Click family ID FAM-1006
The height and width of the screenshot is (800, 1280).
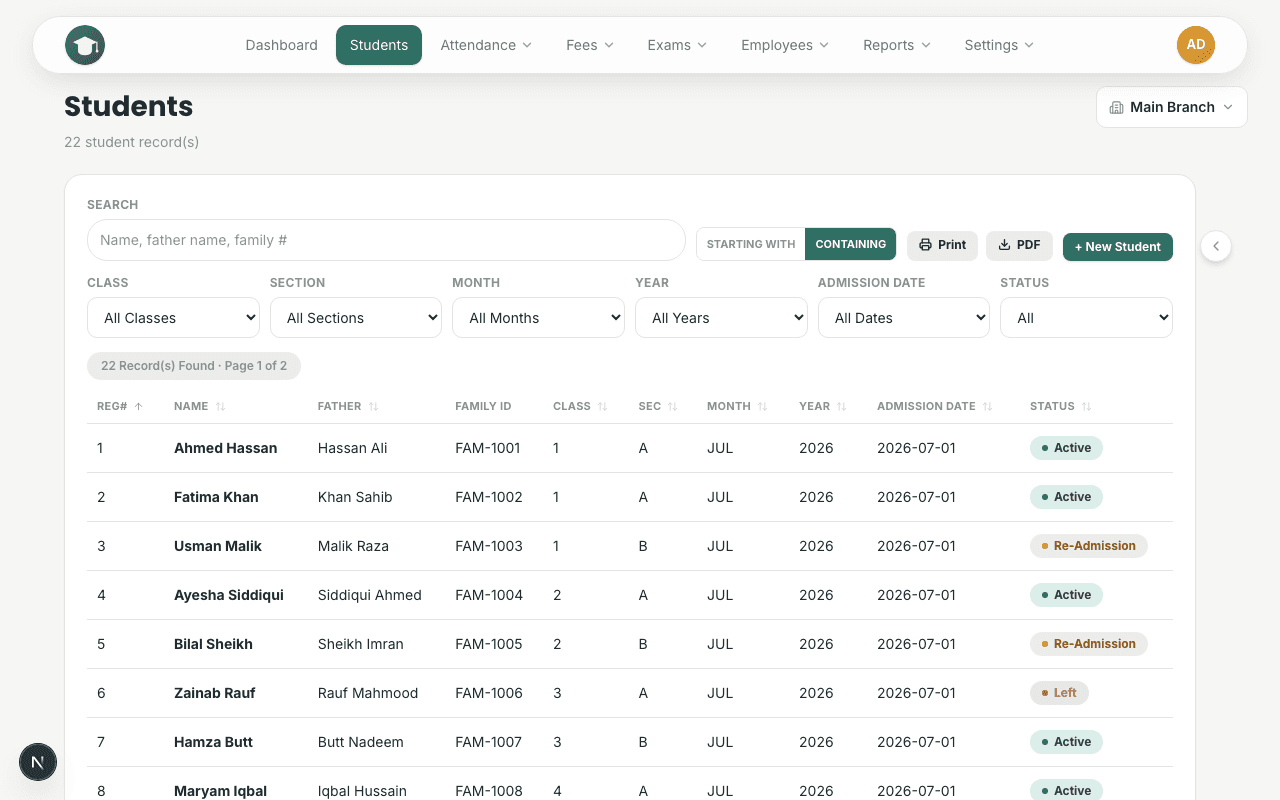pyautogui.click(x=489, y=693)
